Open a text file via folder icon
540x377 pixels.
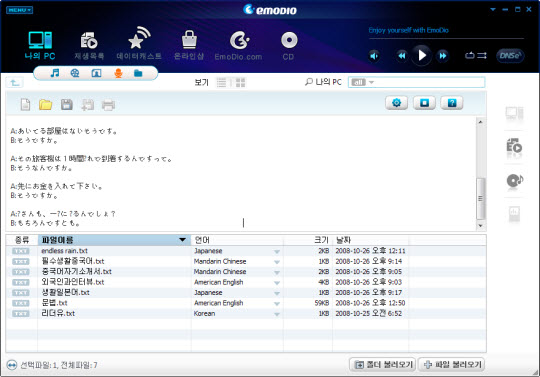45,105
